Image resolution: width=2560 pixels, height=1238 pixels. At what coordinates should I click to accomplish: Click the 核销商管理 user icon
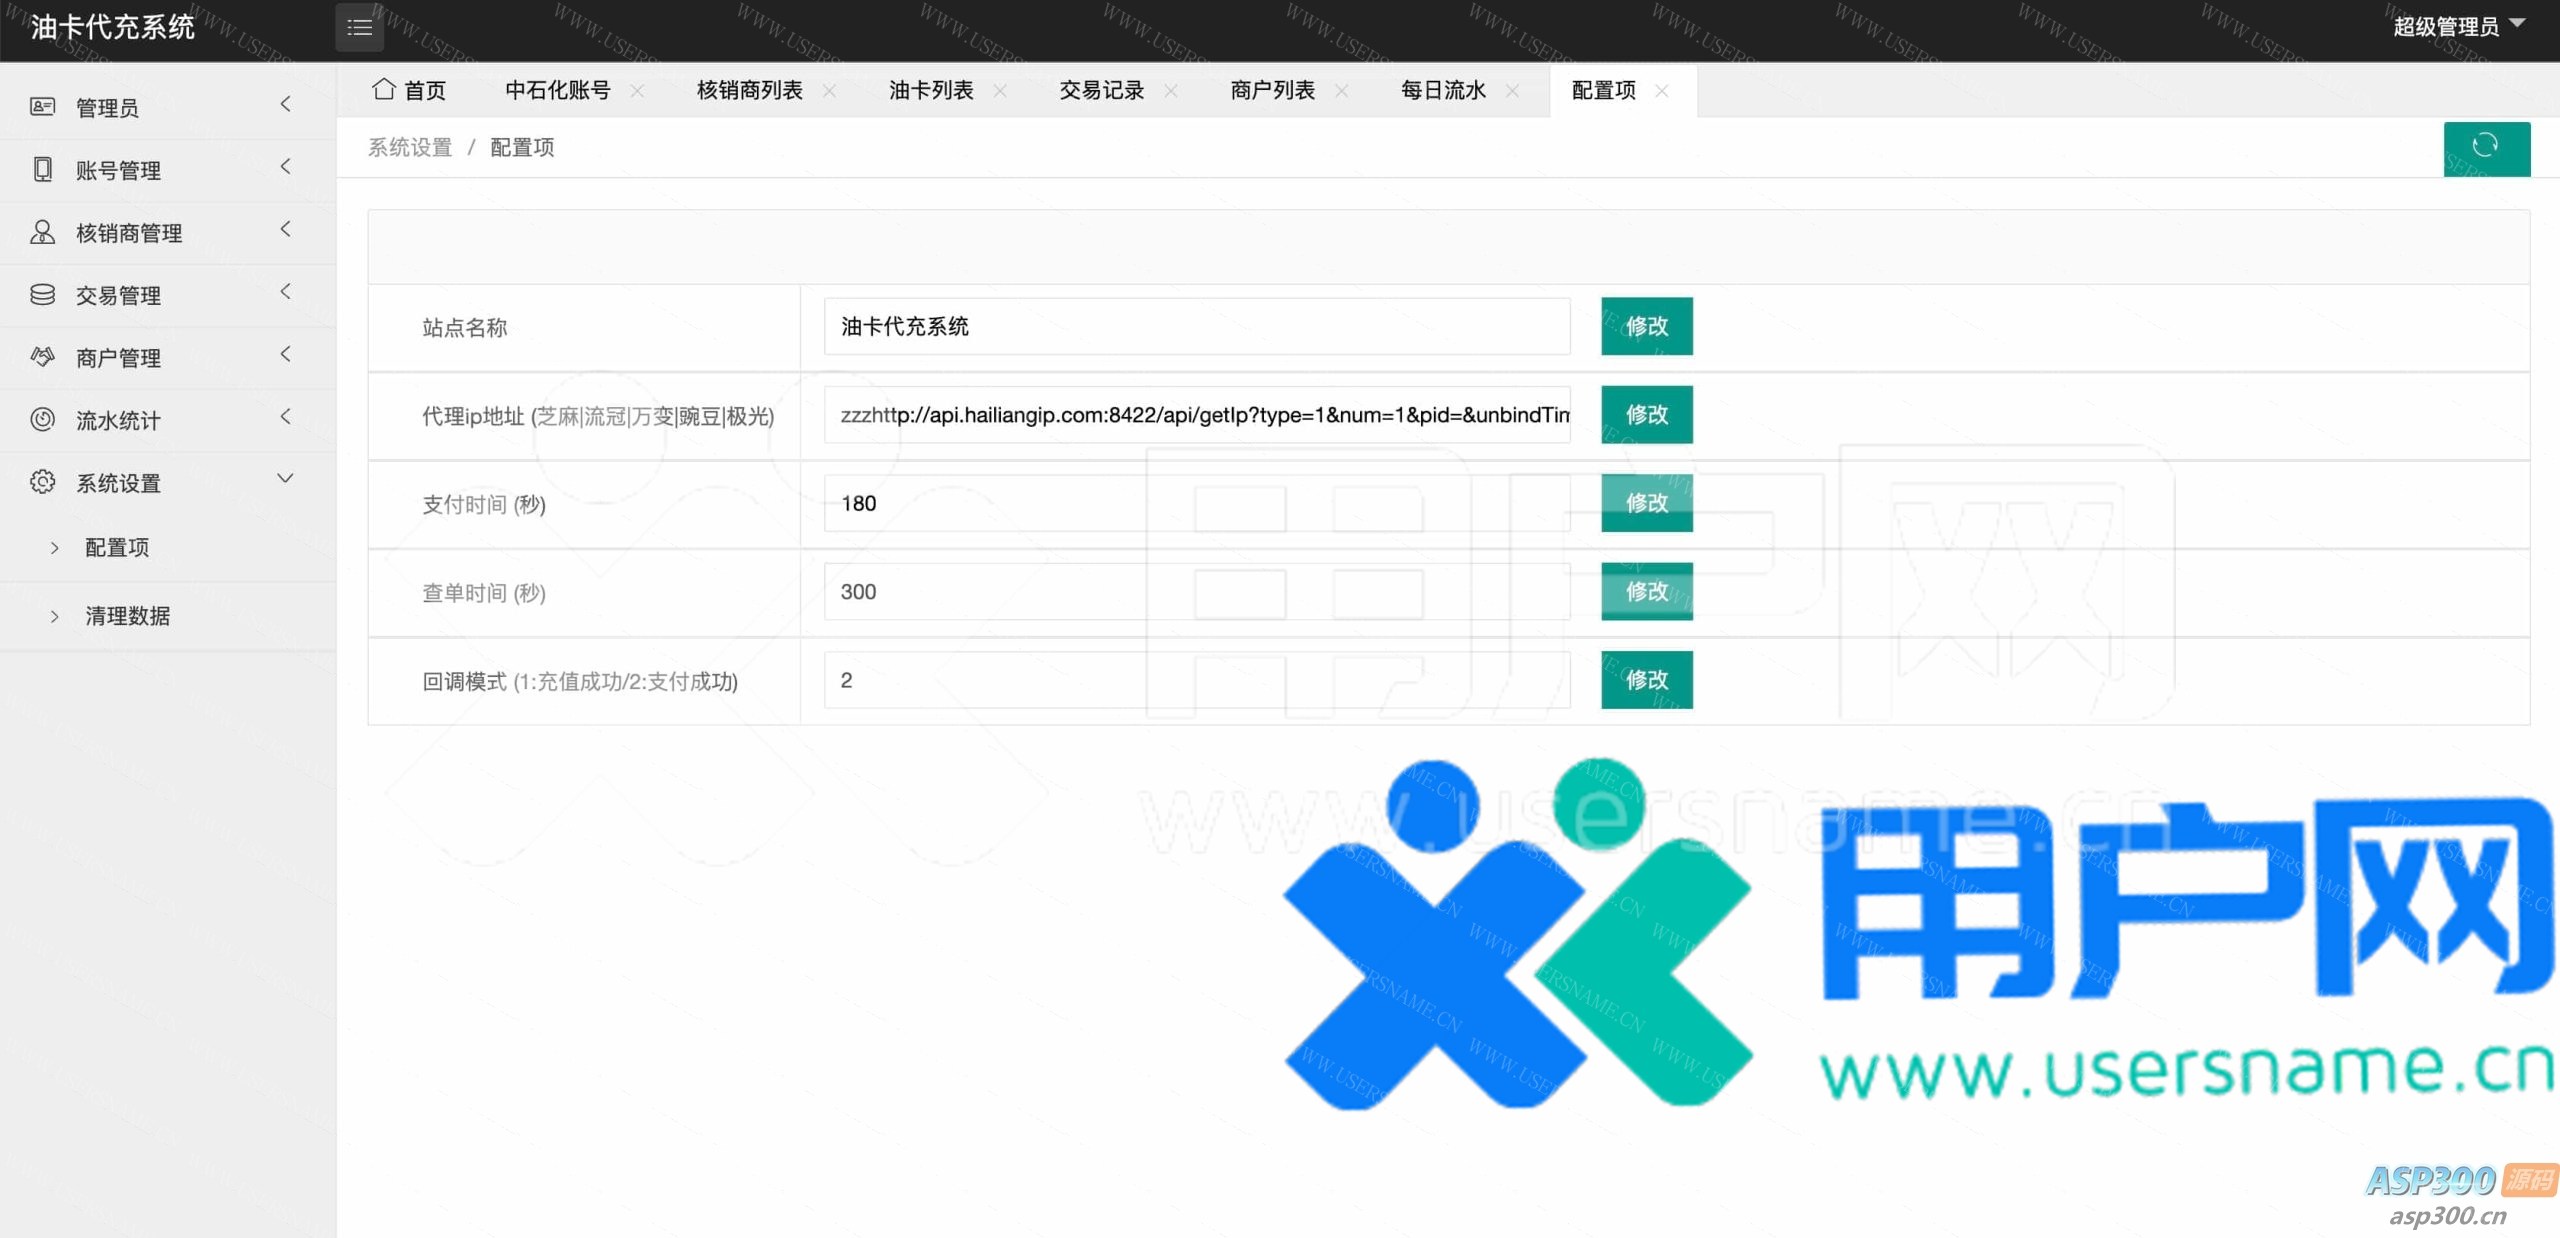pos(42,232)
